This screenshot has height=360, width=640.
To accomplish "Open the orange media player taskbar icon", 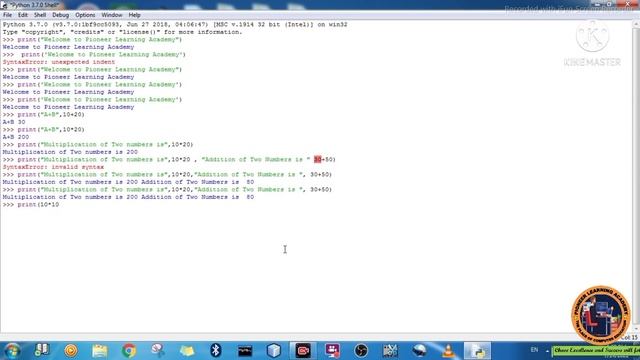I will (x=71, y=351).
